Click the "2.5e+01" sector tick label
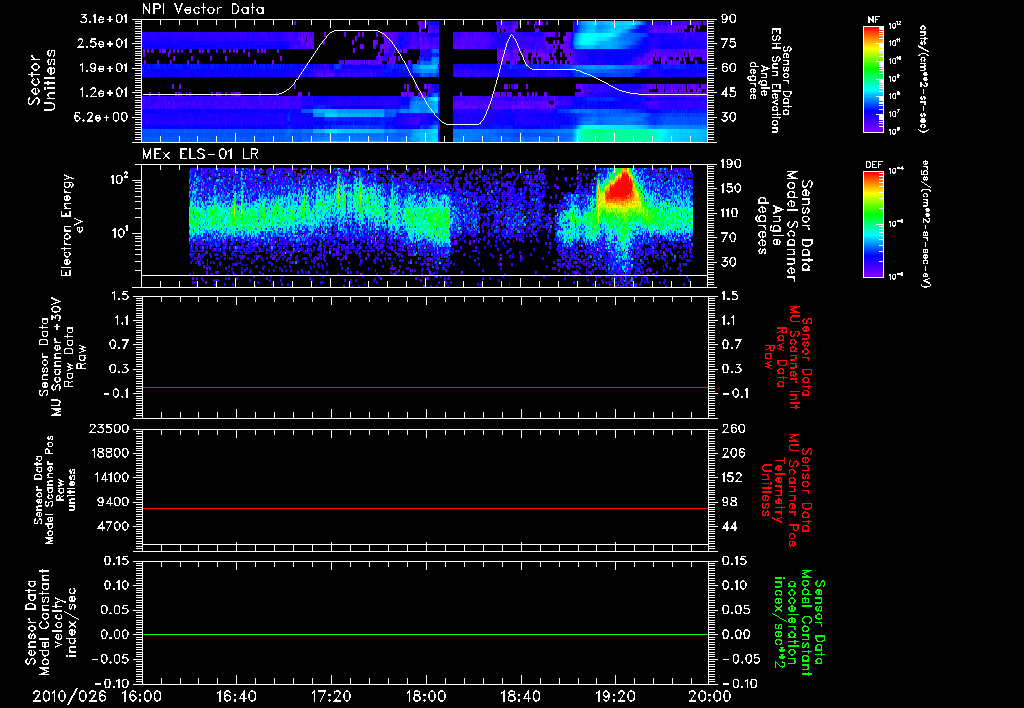 coord(105,43)
